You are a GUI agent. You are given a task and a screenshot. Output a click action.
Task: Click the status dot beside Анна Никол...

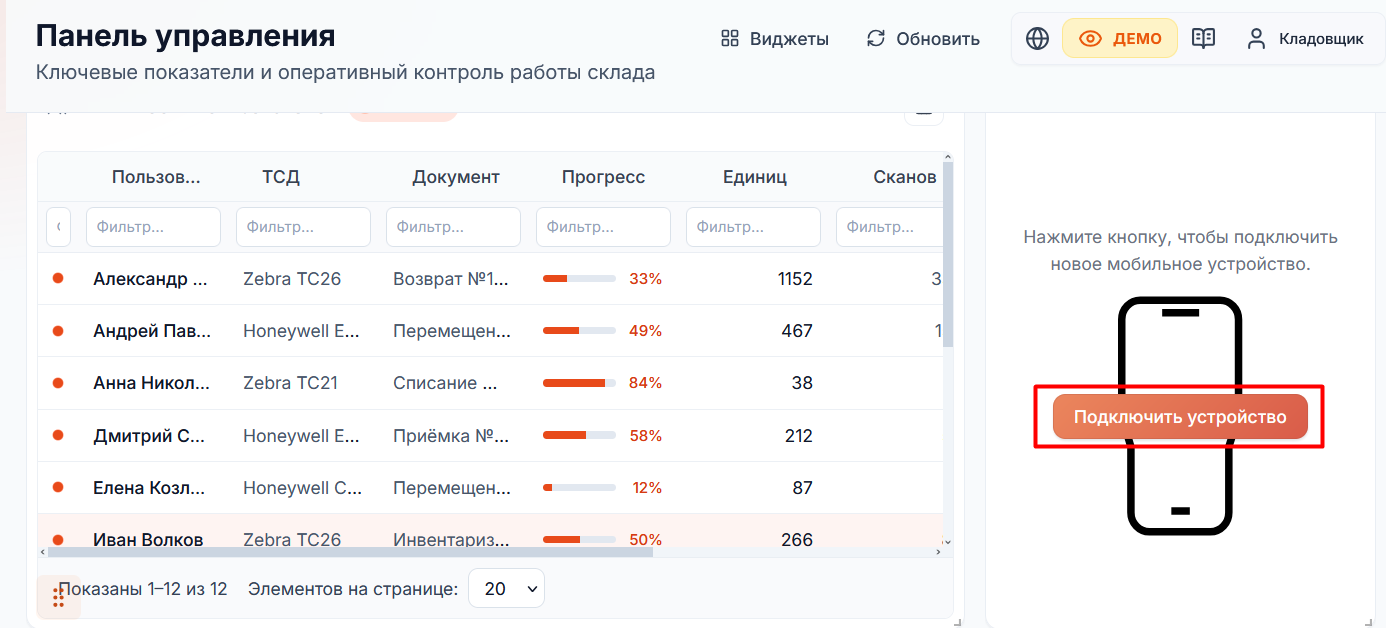click(58, 382)
